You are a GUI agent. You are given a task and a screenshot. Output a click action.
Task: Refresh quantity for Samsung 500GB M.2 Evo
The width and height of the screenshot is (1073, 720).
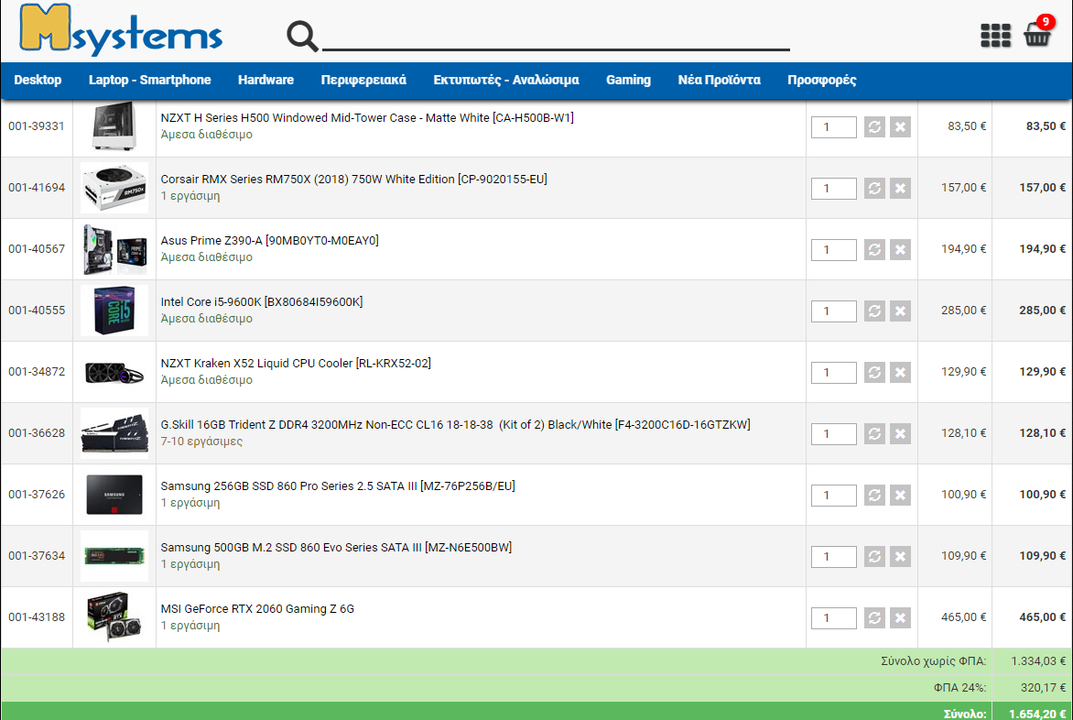(874, 556)
